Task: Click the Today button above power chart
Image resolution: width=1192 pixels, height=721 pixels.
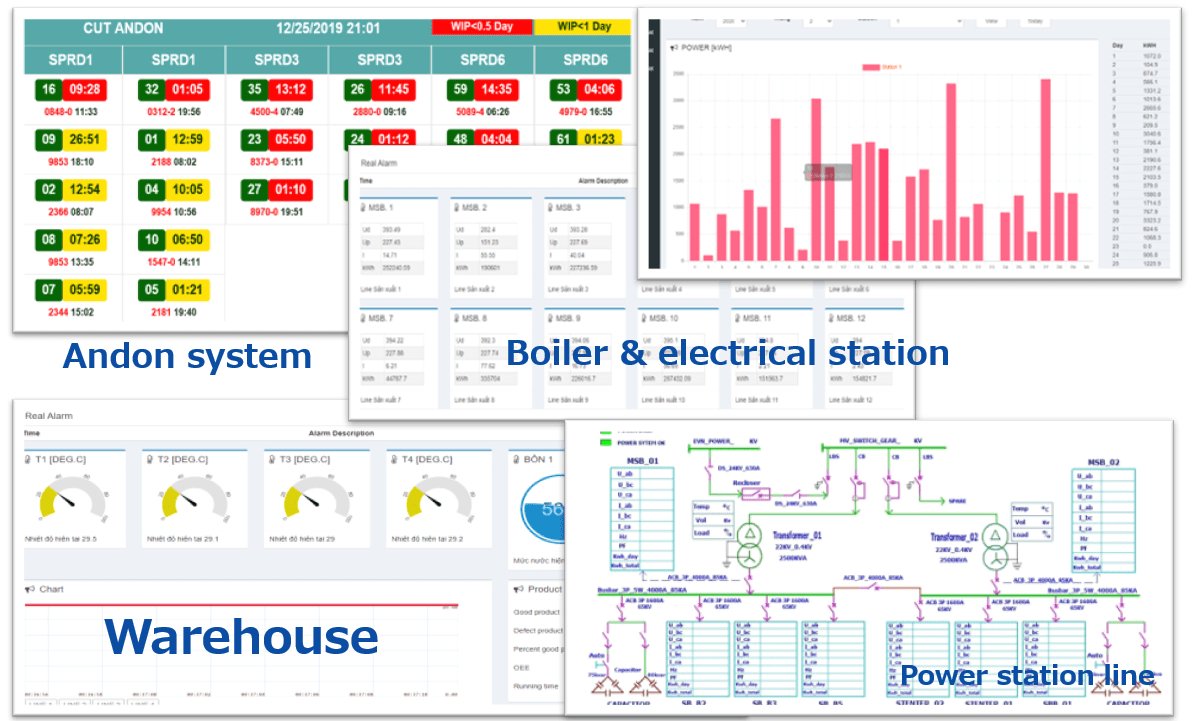Action: [1035, 21]
